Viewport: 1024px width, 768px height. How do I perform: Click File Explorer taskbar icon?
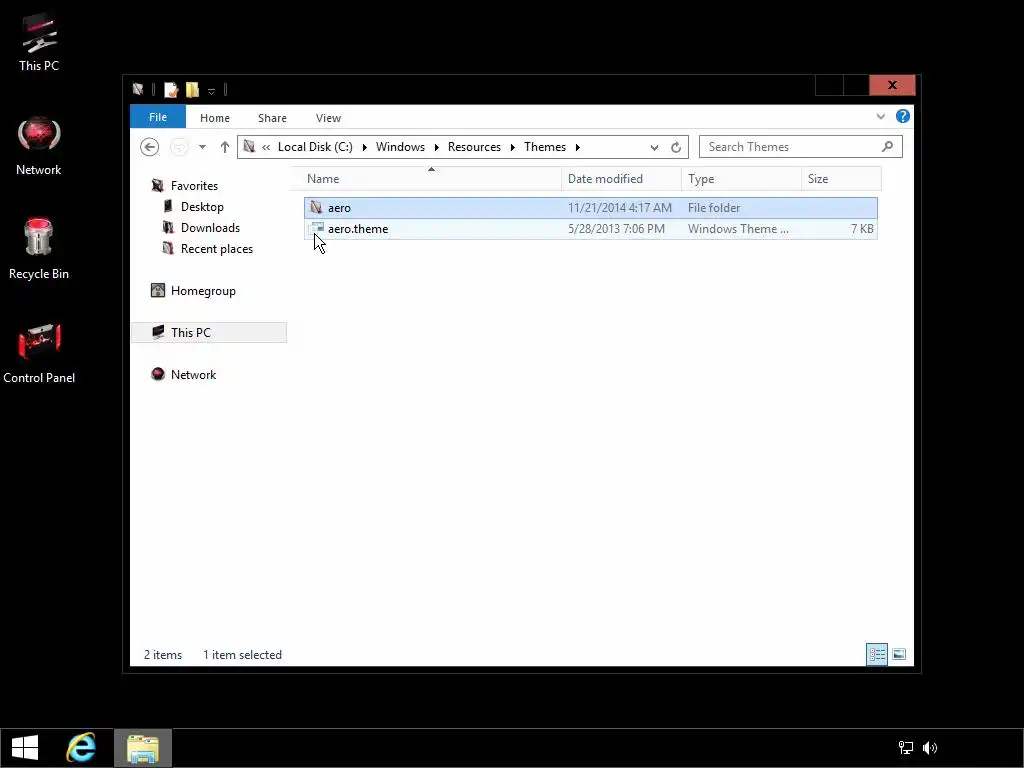[143, 748]
